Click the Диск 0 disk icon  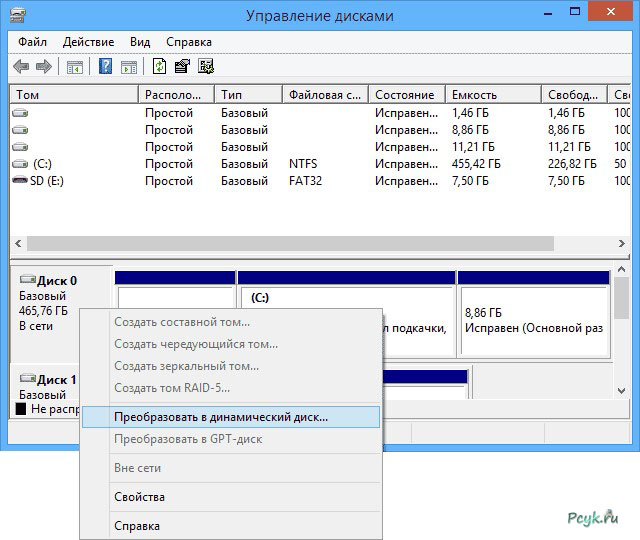click(x=28, y=279)
